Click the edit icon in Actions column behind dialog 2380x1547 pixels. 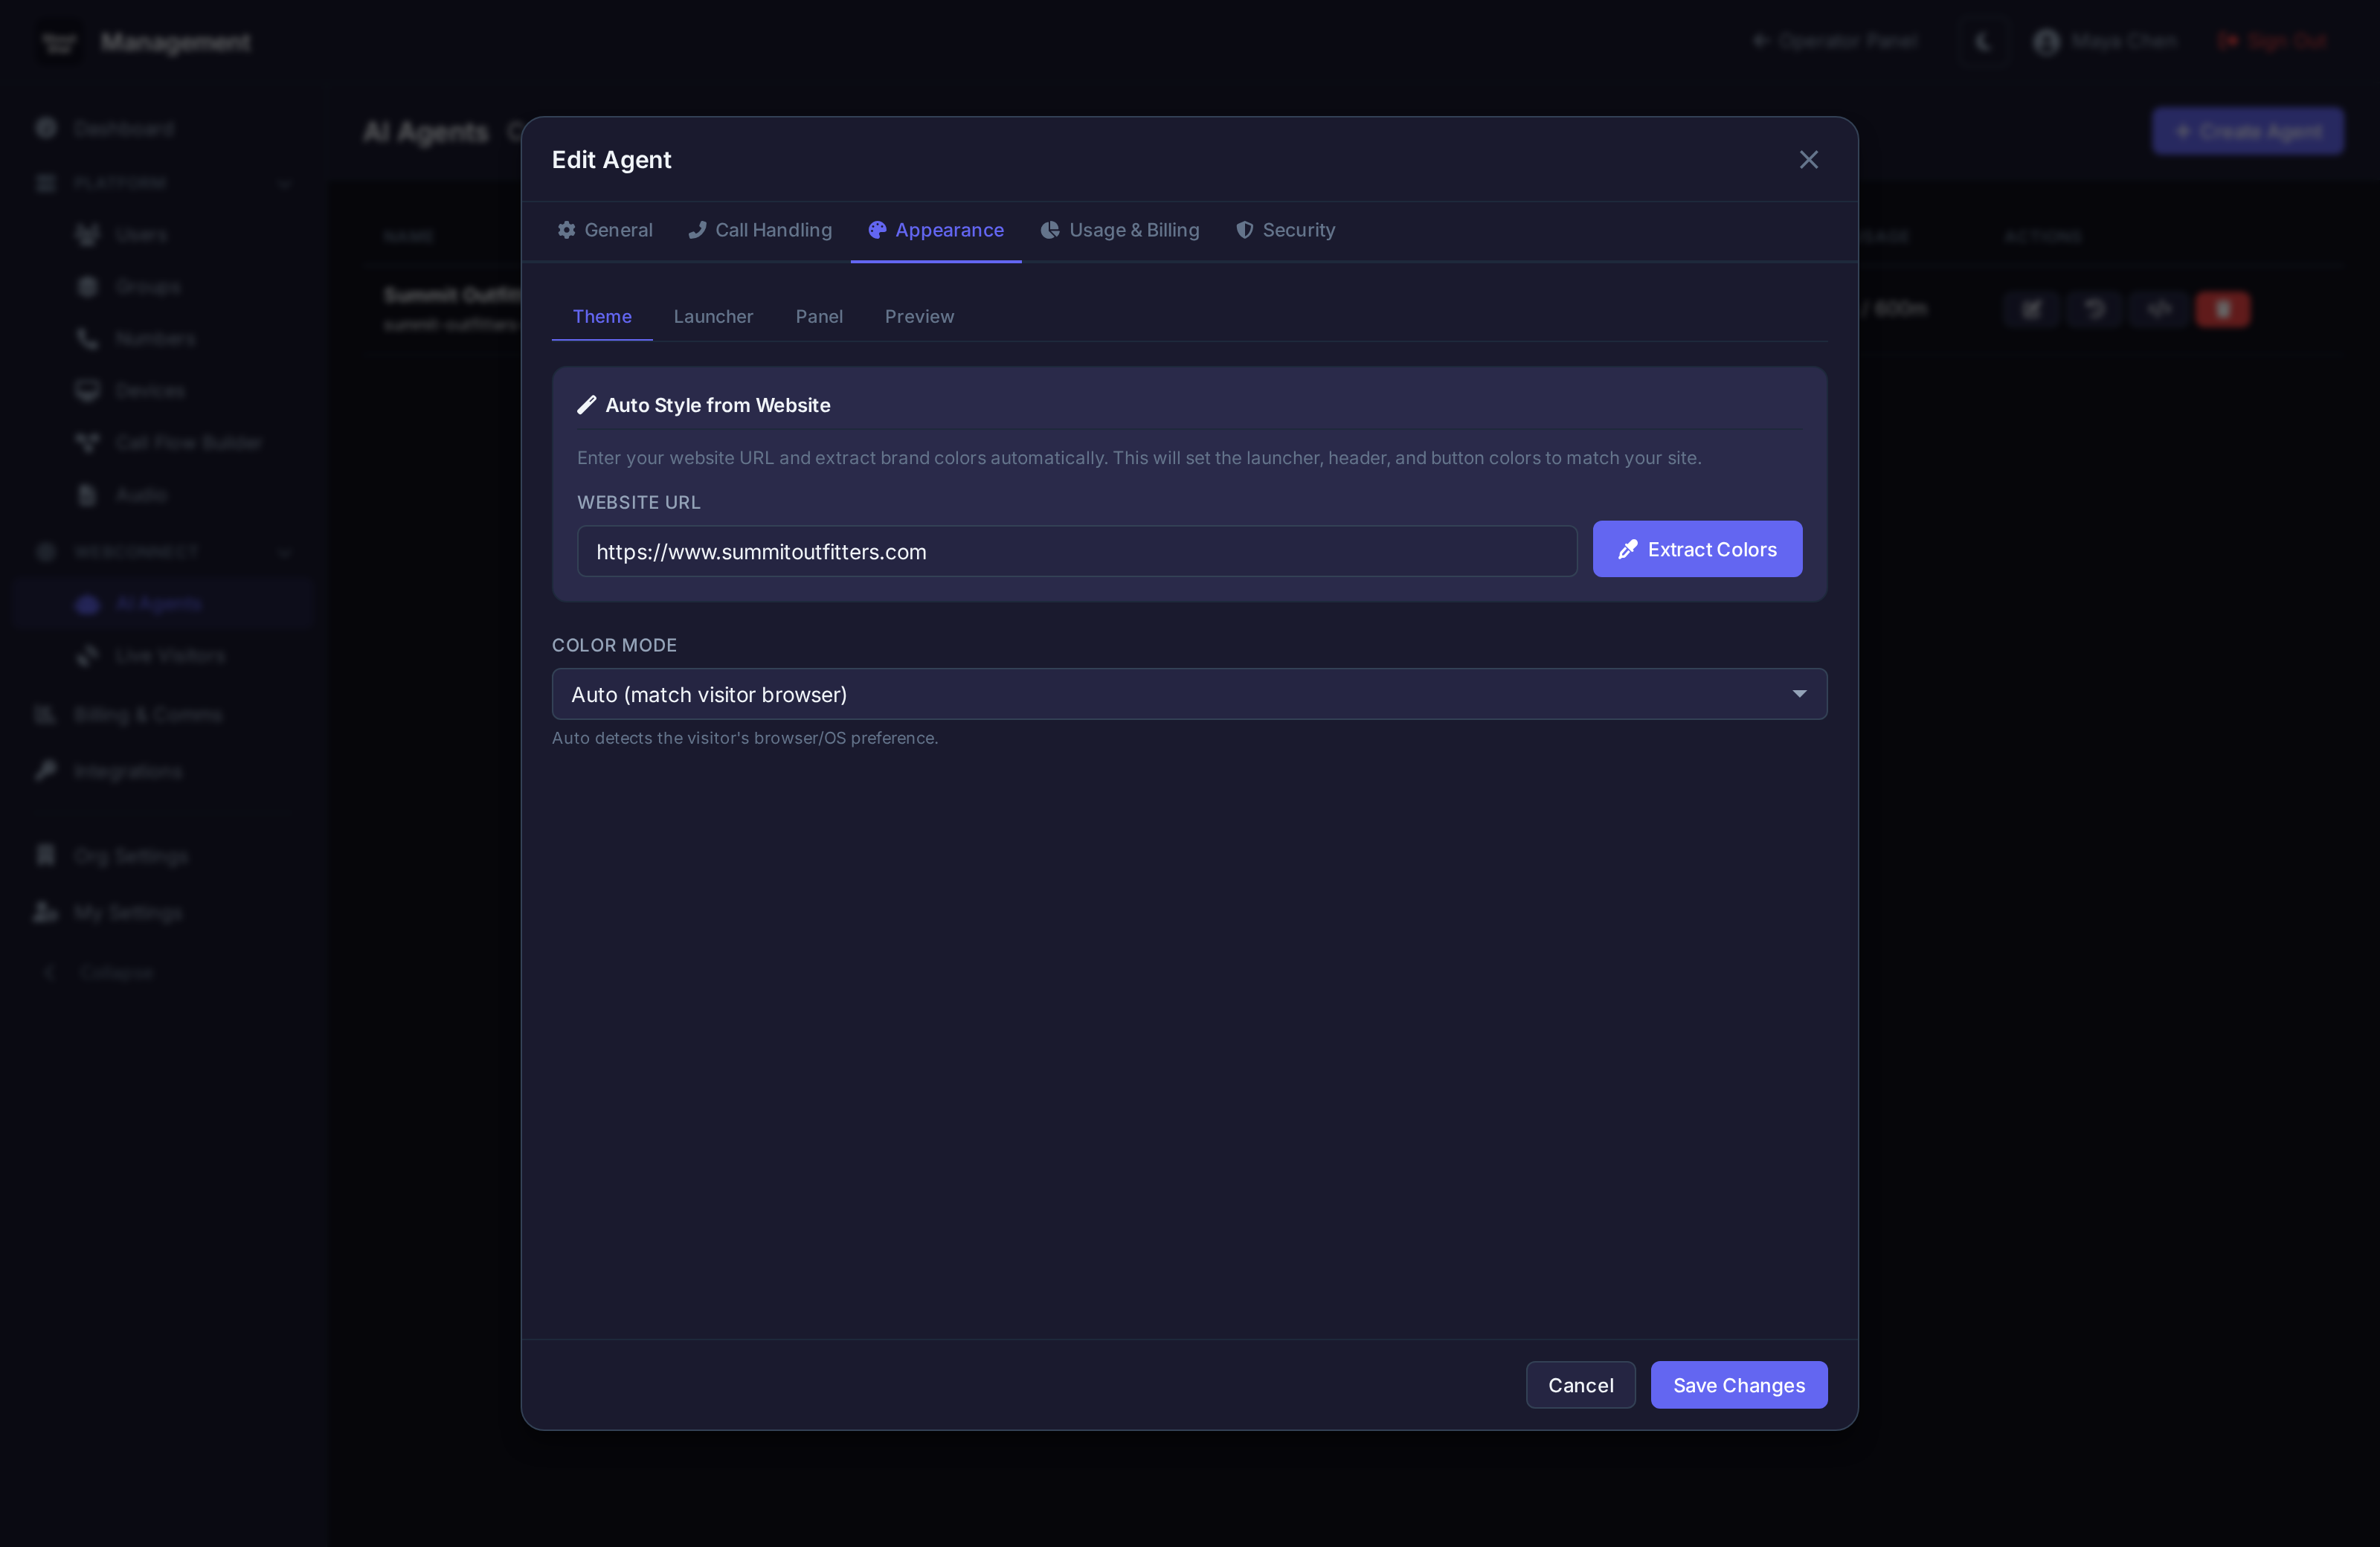pos(2032,309)
